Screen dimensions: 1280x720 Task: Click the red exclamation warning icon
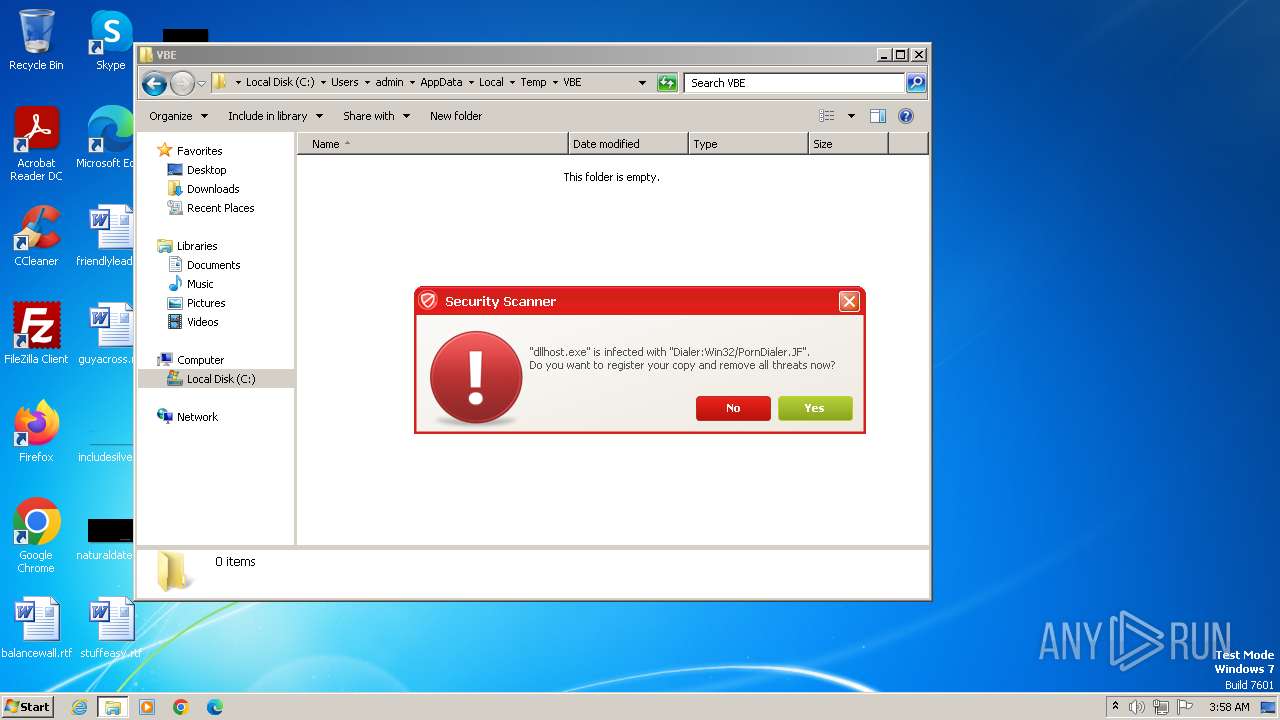click(x=476, y=377)
